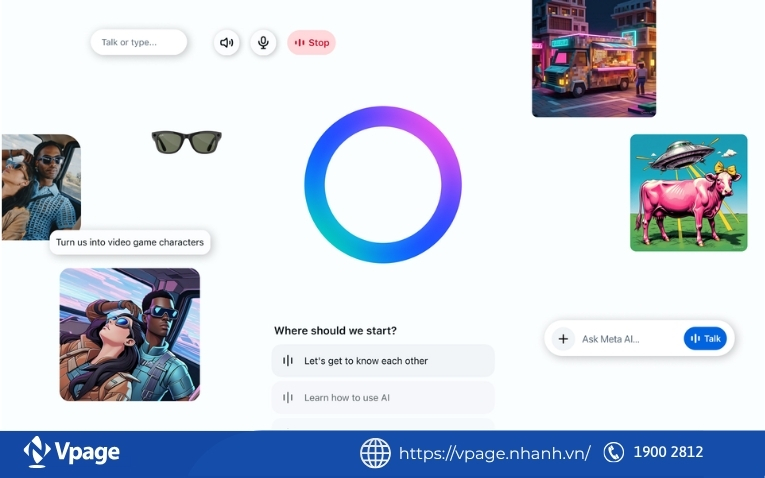Choose 'Learn how to use AI'

[383, 398]
